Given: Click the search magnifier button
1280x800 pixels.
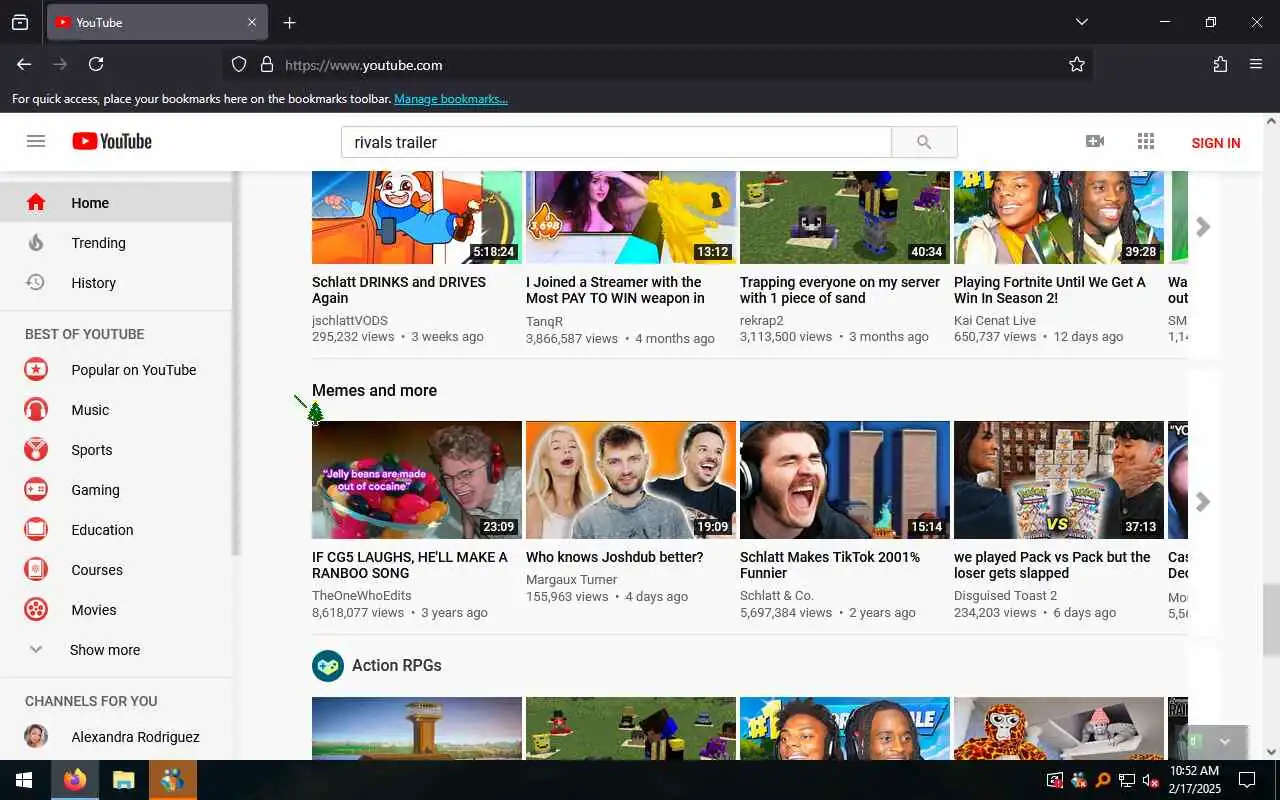Looking at the screenshot, I should [x=924, y=142].
